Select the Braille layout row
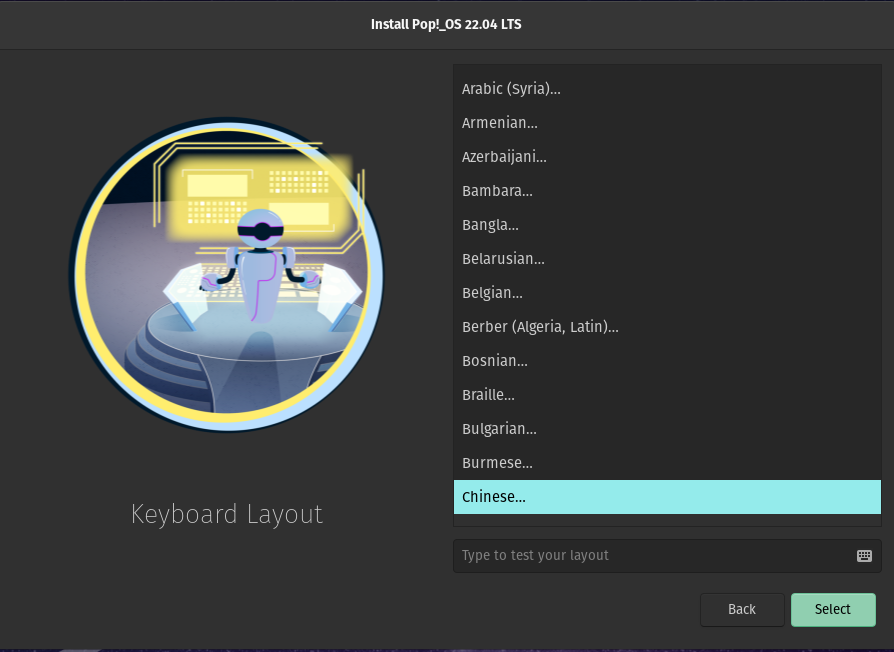Screen dimensions: 894x652 [x=667, y=395]
